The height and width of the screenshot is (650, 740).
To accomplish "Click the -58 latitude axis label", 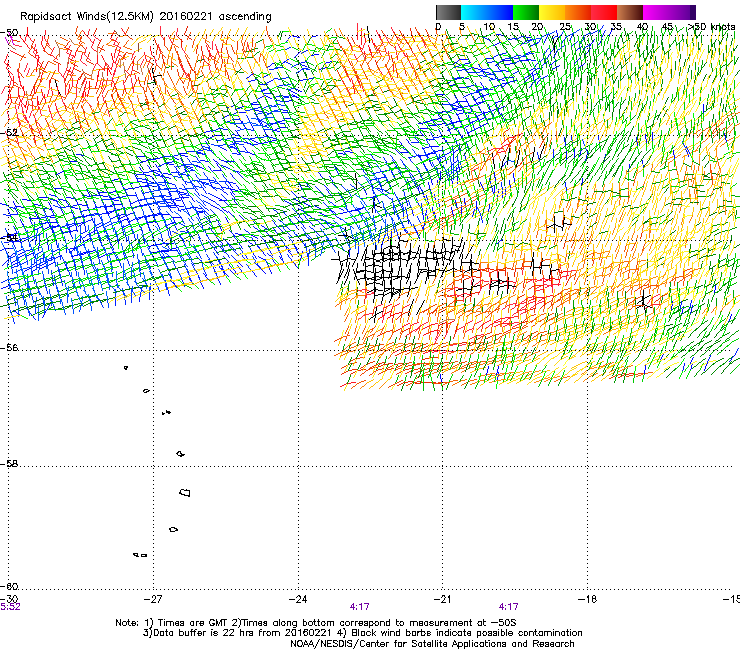I will click(x=9, y=464).
